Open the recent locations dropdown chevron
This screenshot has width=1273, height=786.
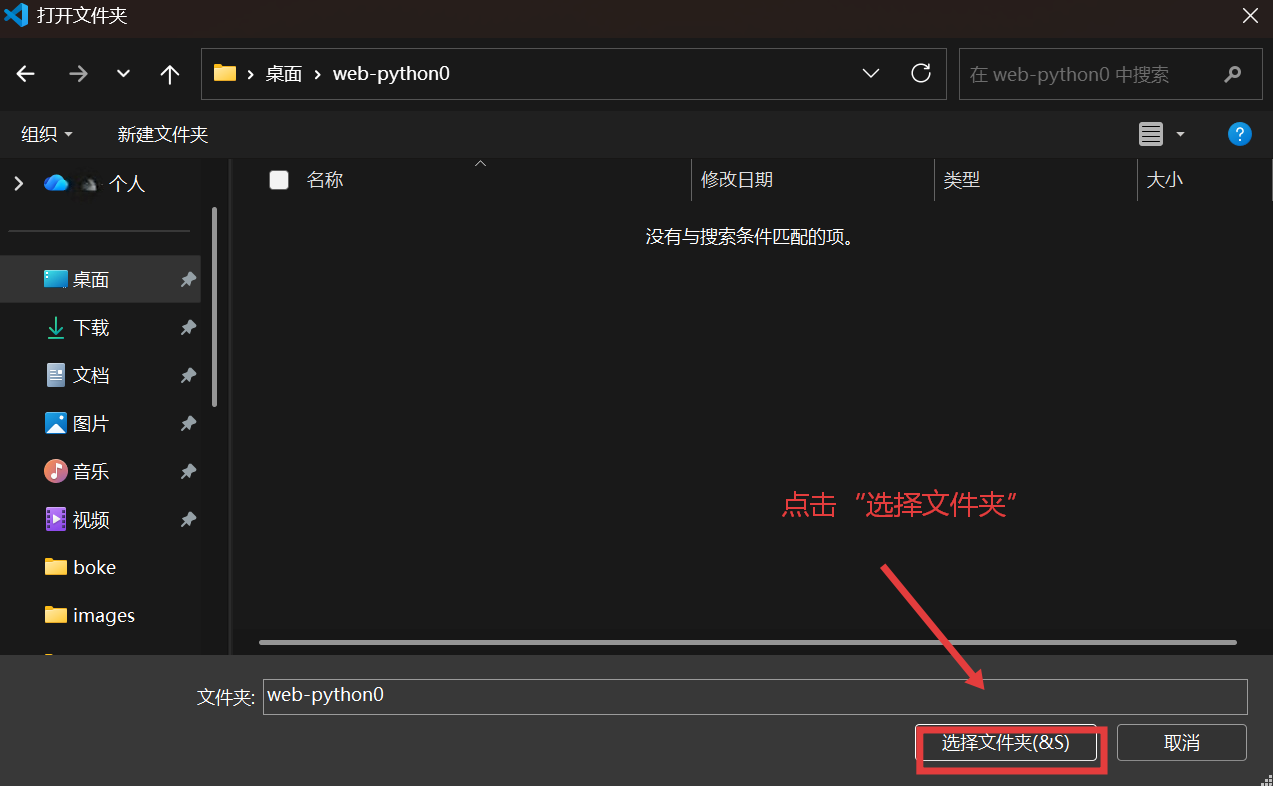124,74
